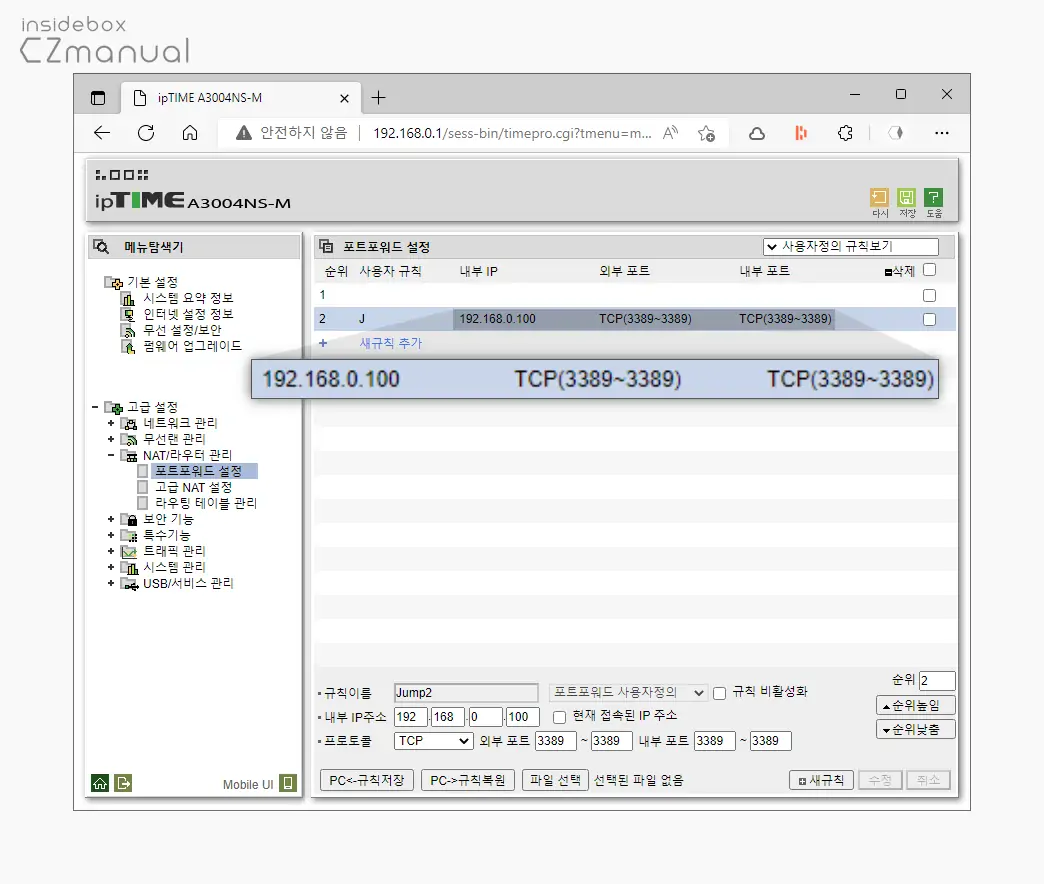
Task: Click the green help (도움) icon
Action: pos(933,198)
